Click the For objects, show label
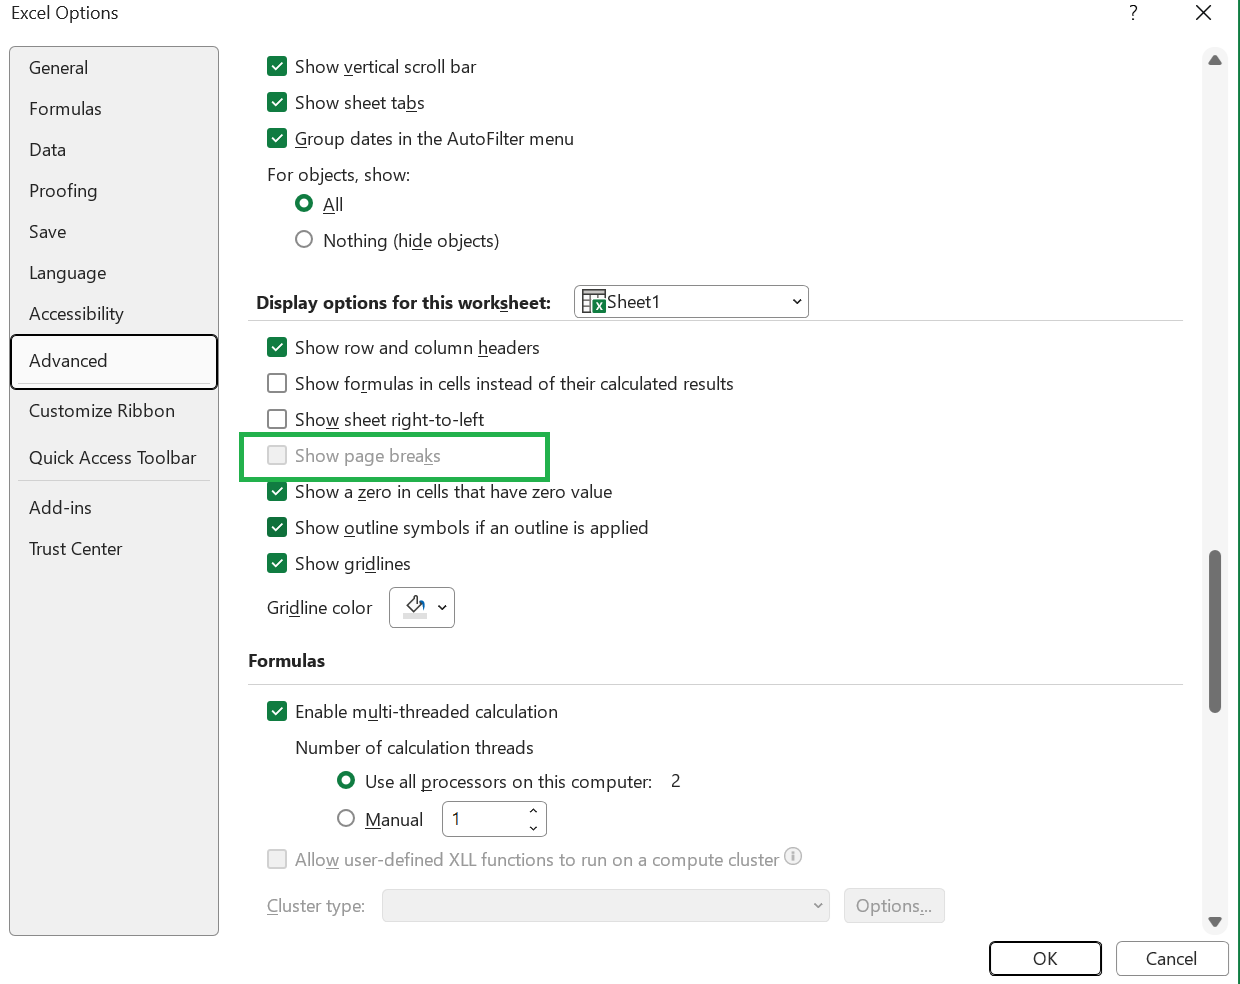 [x=338, y=175]
